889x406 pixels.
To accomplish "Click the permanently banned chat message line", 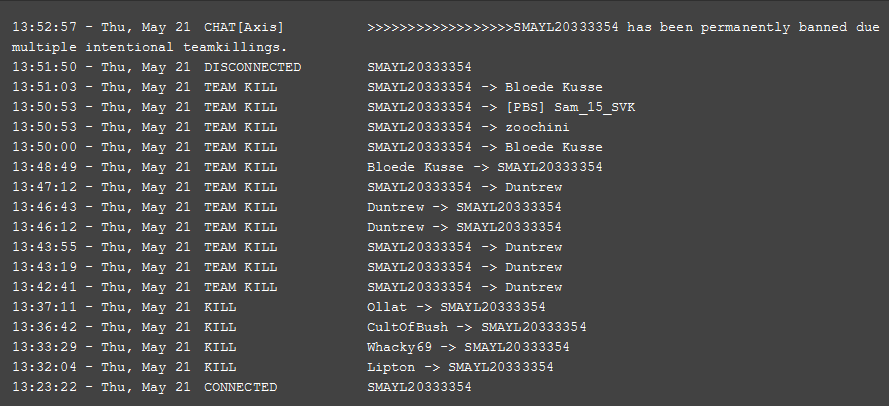I will (446, 37).
